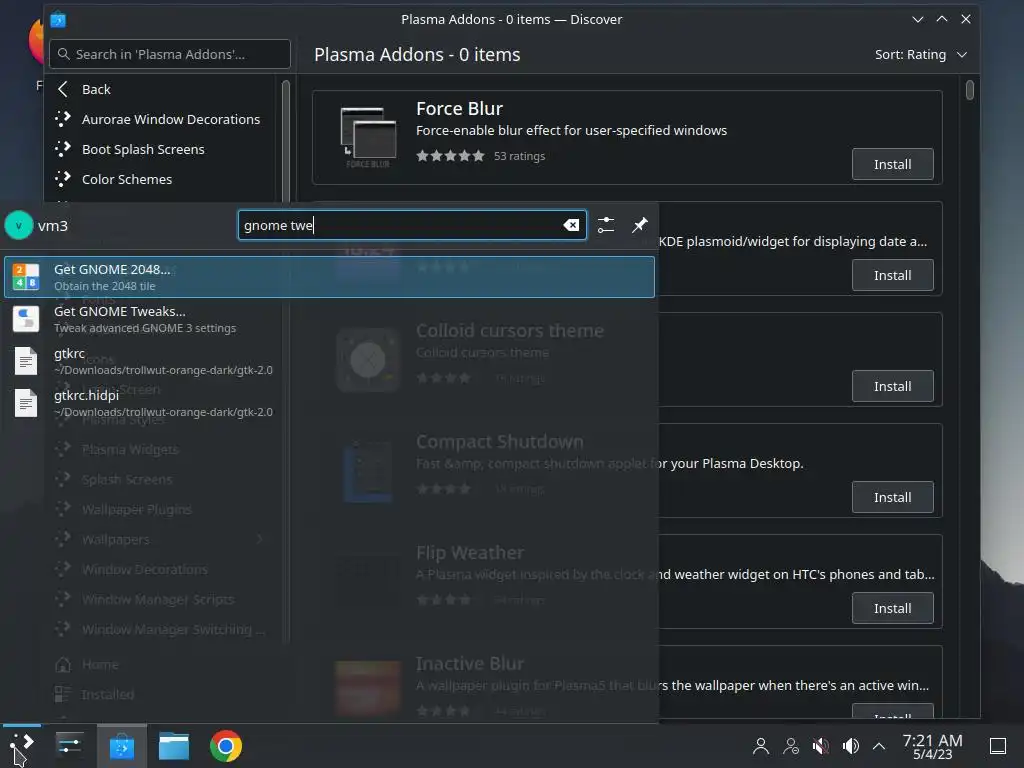Click the muted microphone tray icon
Viewport: 1024px width, 768px height.
[x=821, y=746]
